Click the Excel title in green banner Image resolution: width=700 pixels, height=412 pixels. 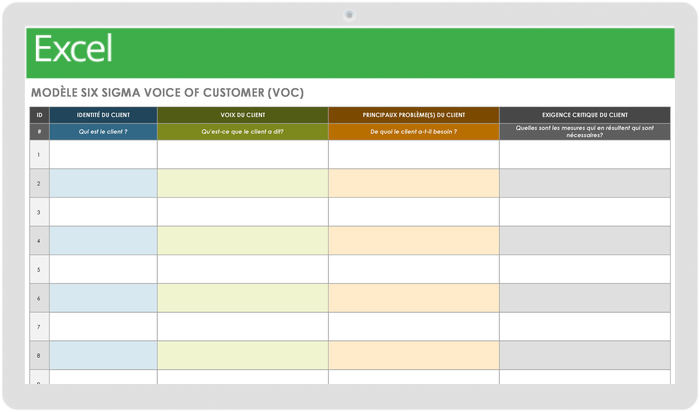click(x=73, y=49)
